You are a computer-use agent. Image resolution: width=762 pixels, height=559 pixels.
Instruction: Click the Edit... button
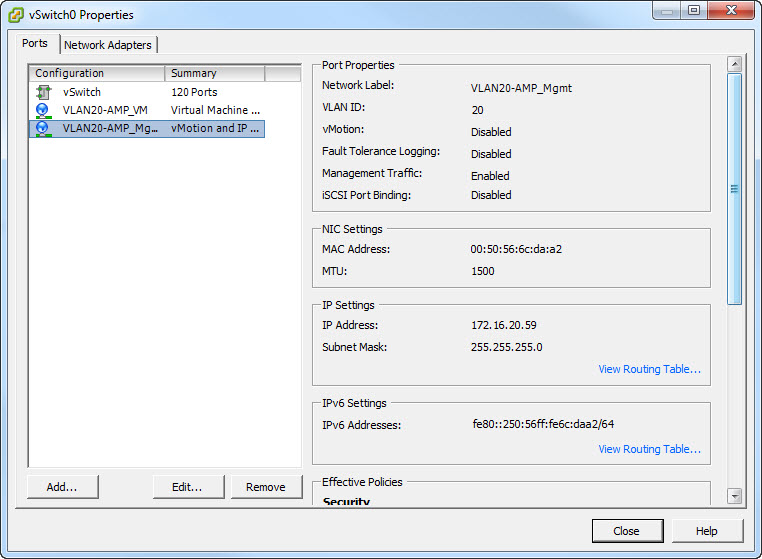pyautogui.click(x=188, y=487)
